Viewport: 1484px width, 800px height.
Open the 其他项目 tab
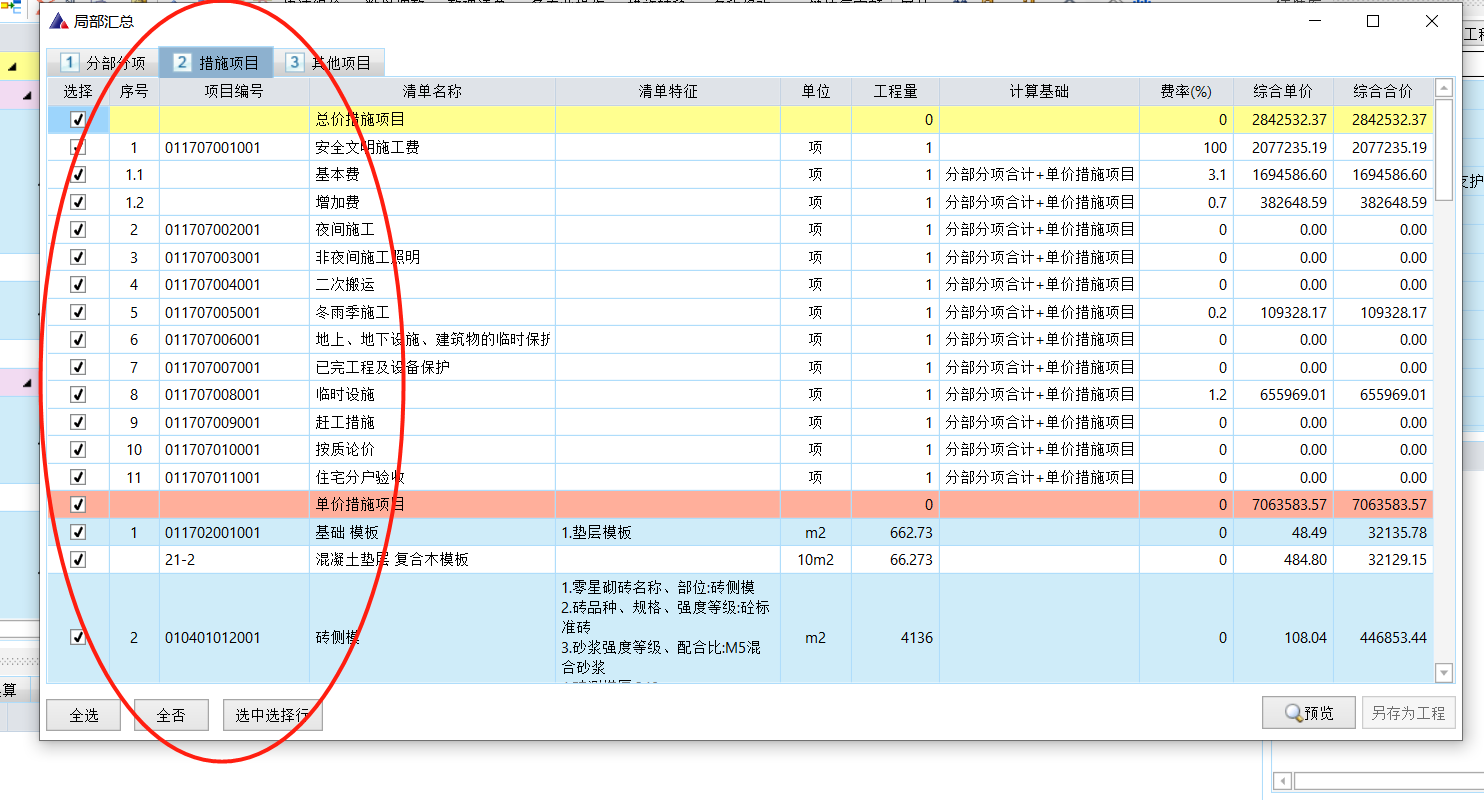328,63
